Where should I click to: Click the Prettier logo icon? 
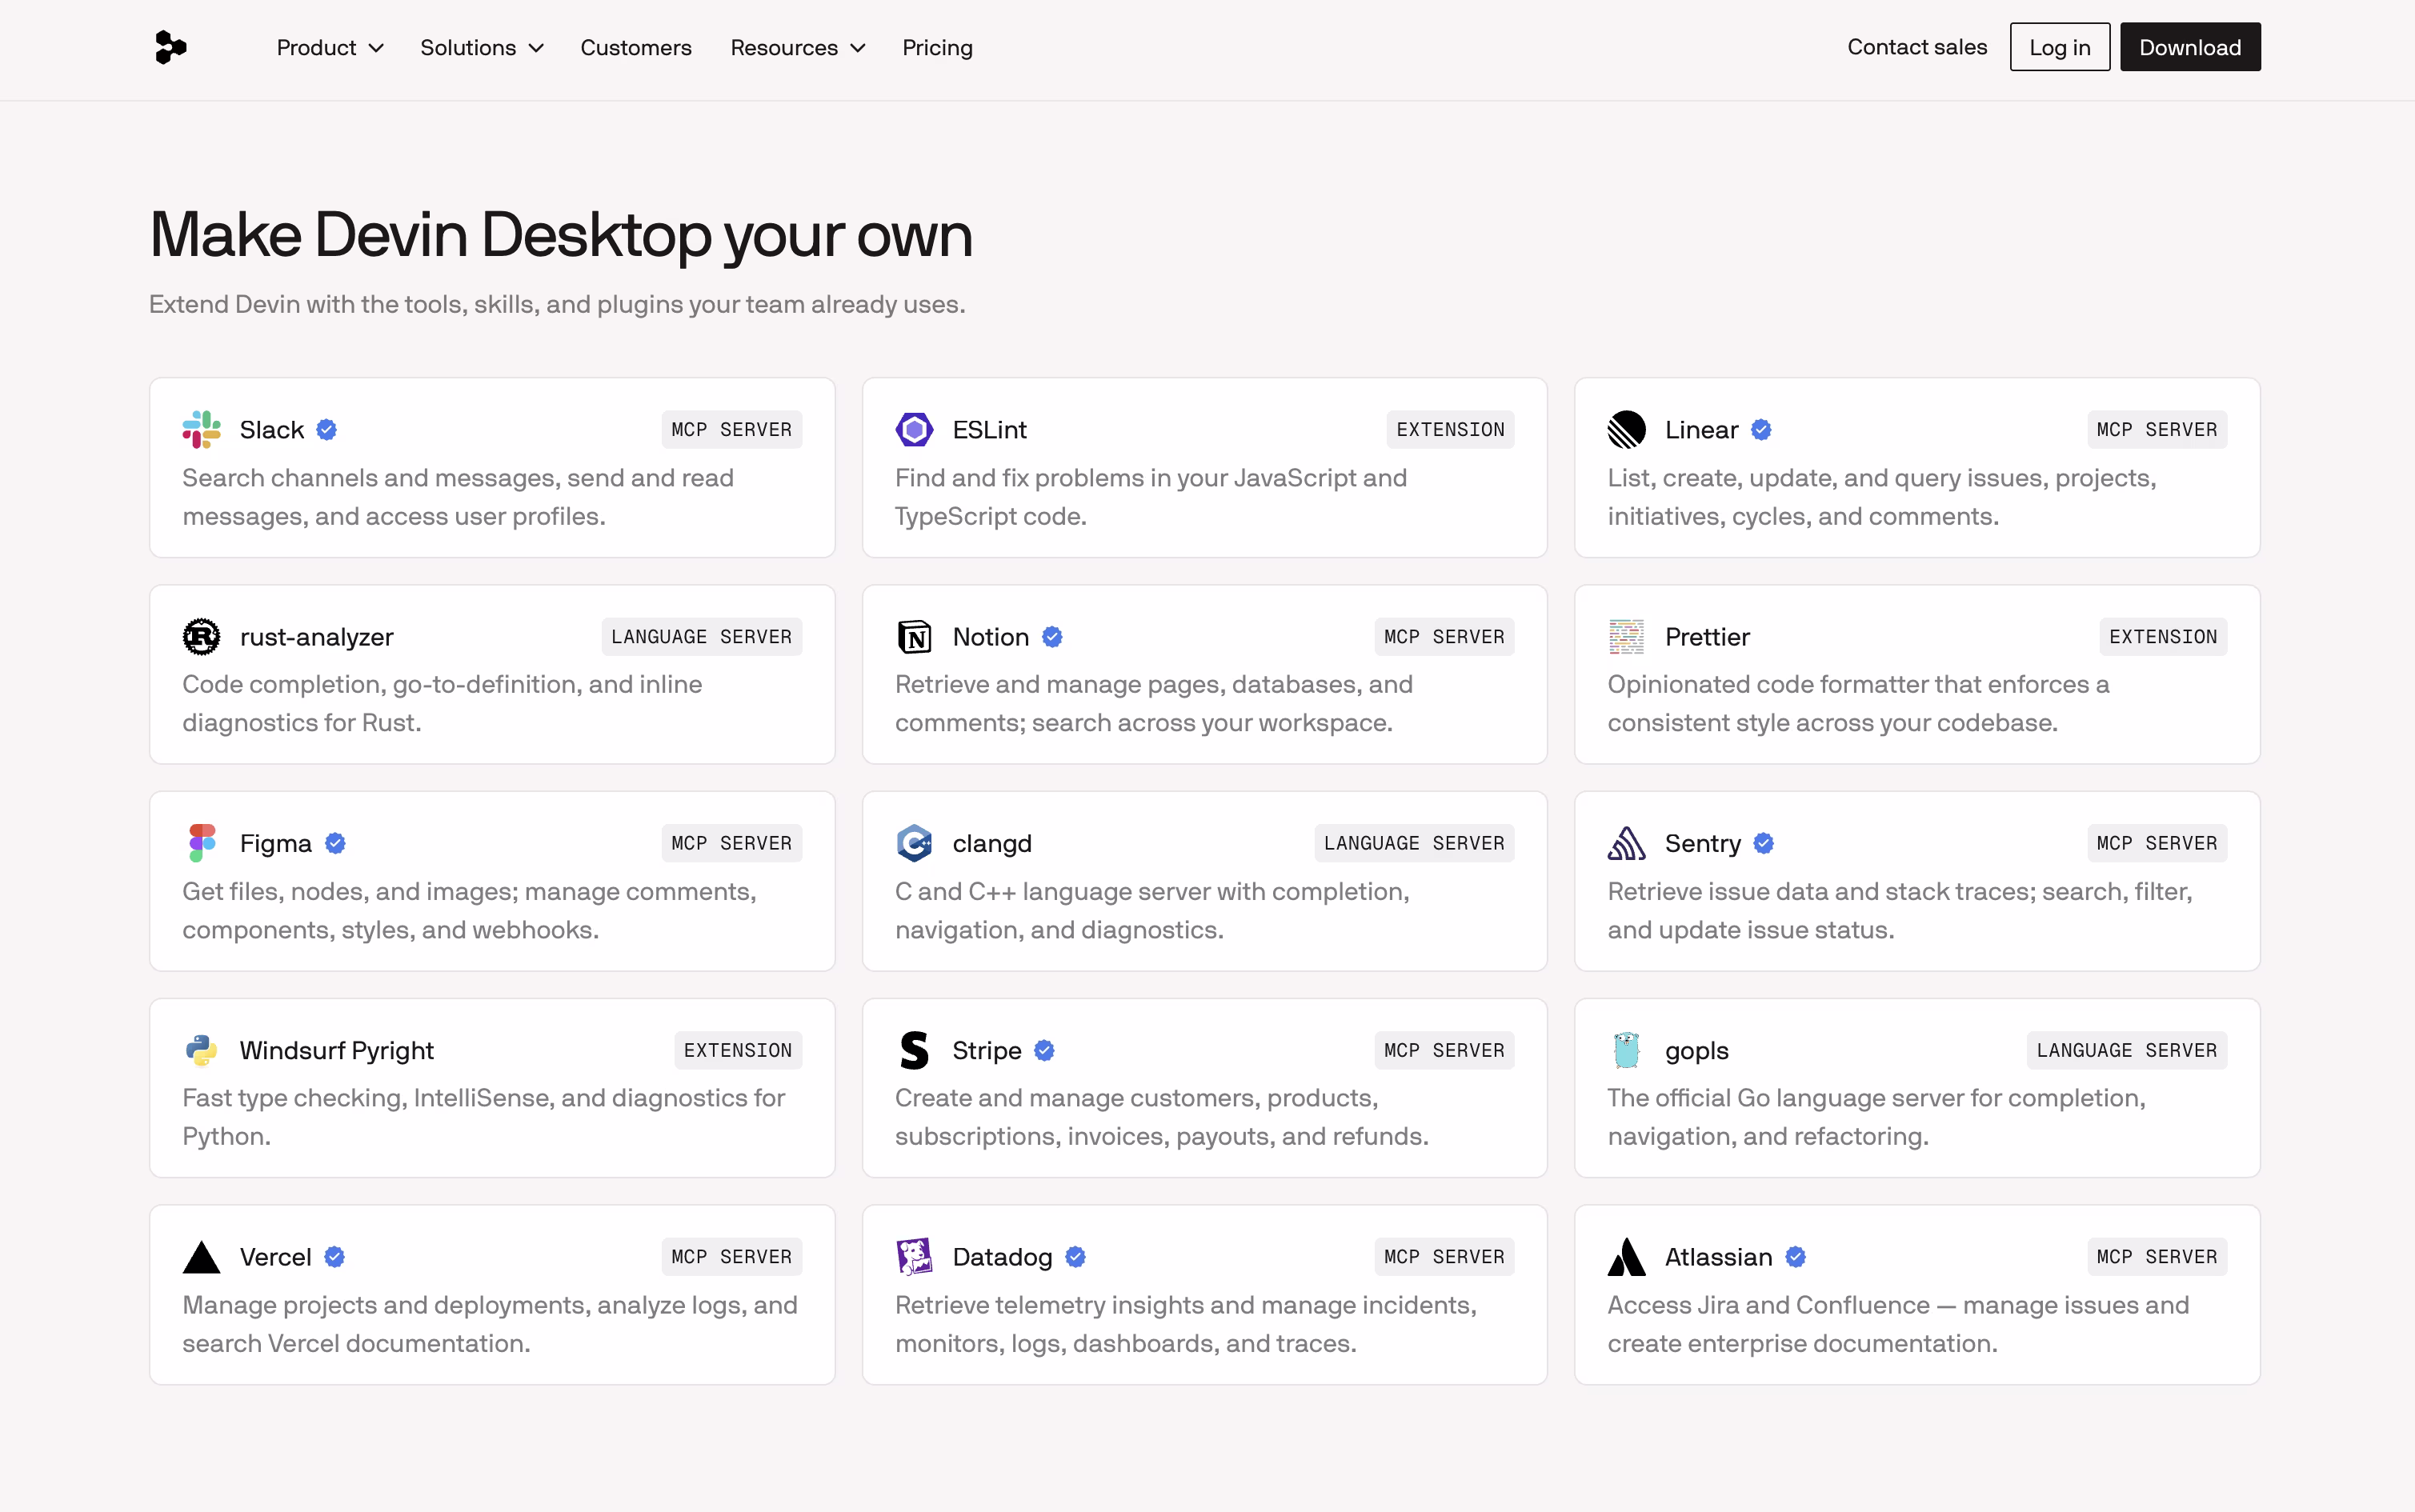click(1626, 636)
